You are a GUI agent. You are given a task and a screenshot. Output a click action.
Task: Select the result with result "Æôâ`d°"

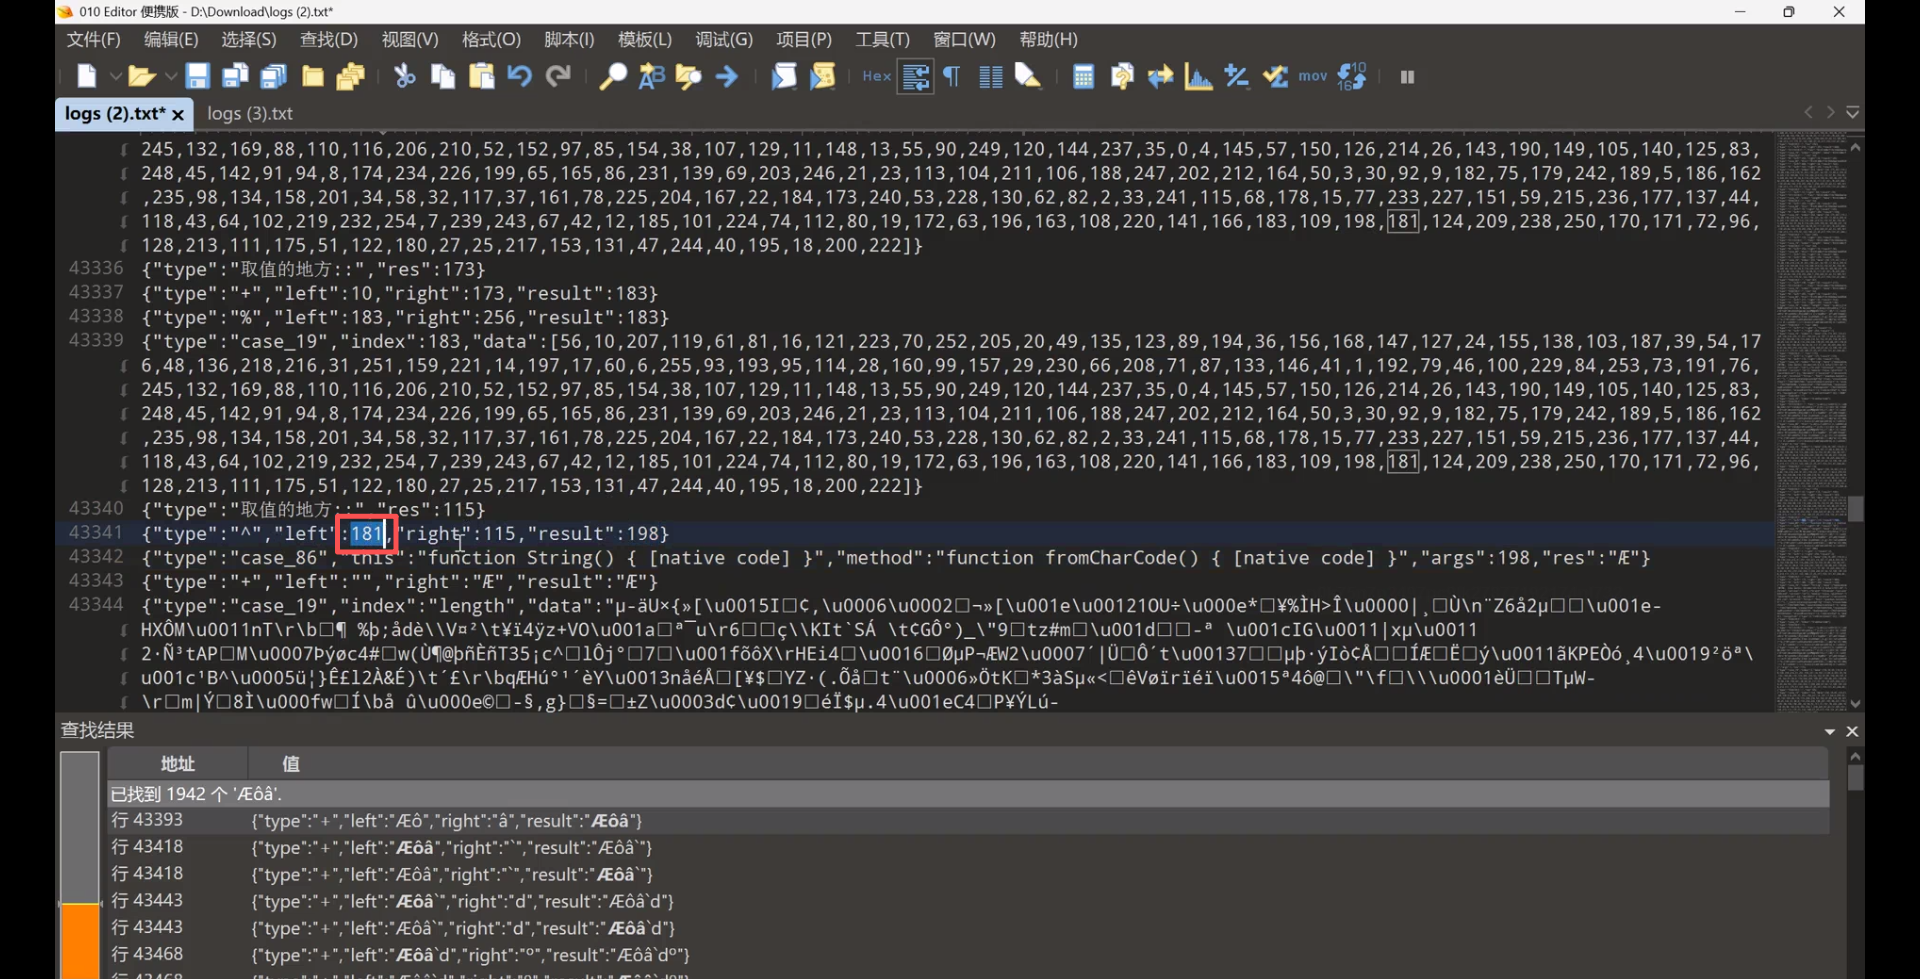(x=968, y=955)
